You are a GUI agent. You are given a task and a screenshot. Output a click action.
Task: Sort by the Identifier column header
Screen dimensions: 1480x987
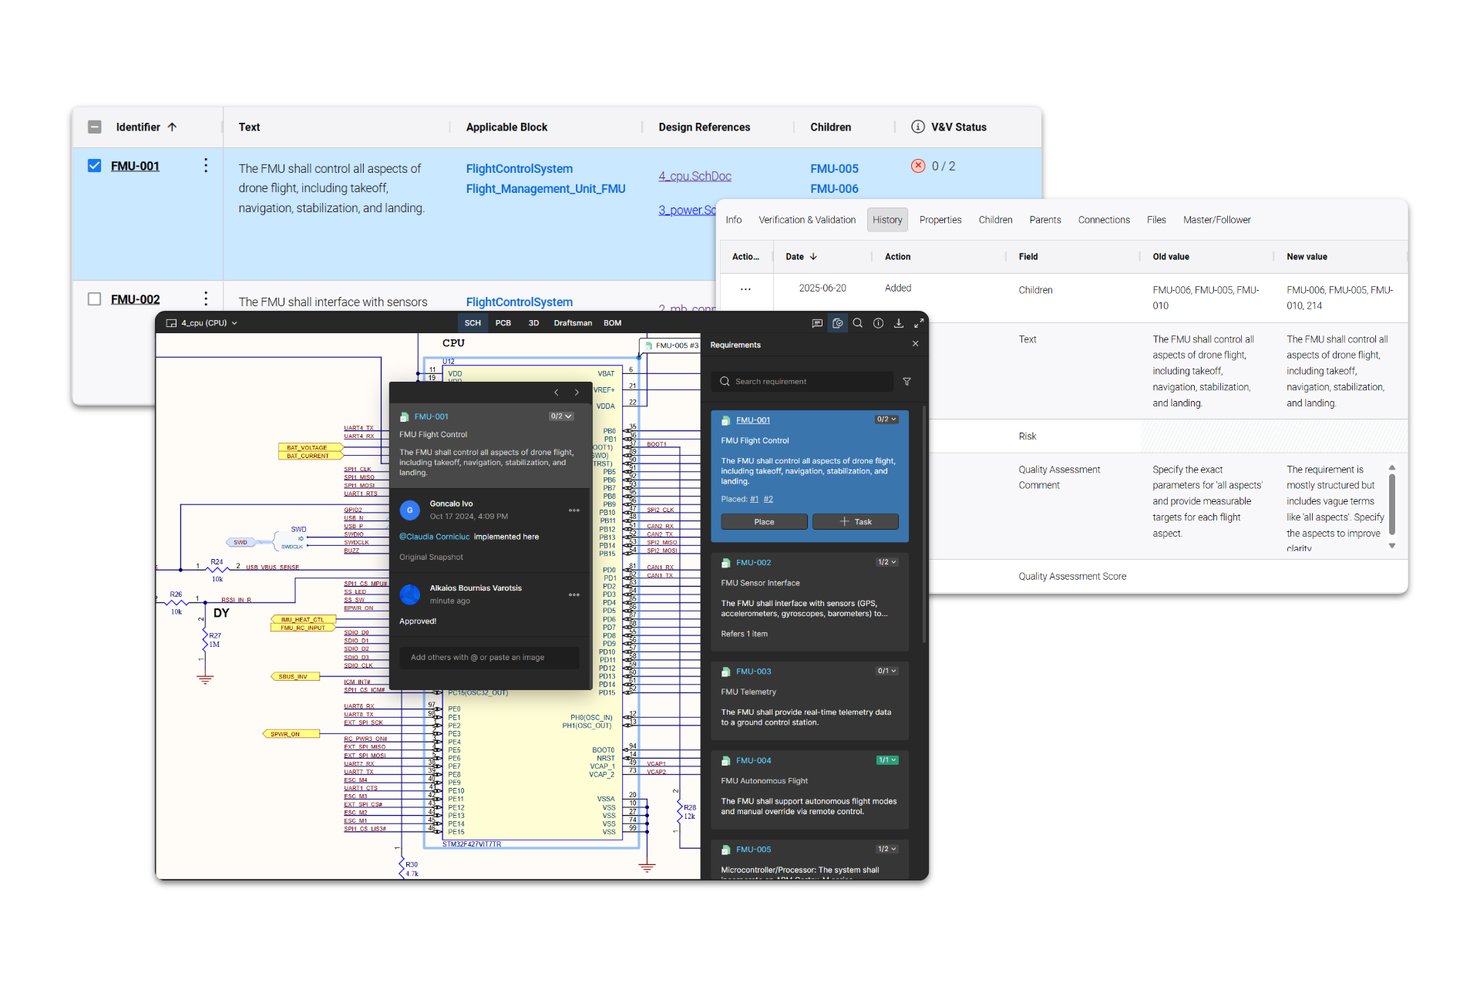(146, 127)
